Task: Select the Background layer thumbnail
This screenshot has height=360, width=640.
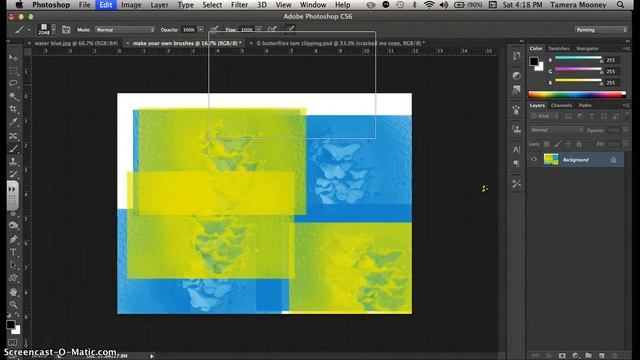Action: click(551, 160)
